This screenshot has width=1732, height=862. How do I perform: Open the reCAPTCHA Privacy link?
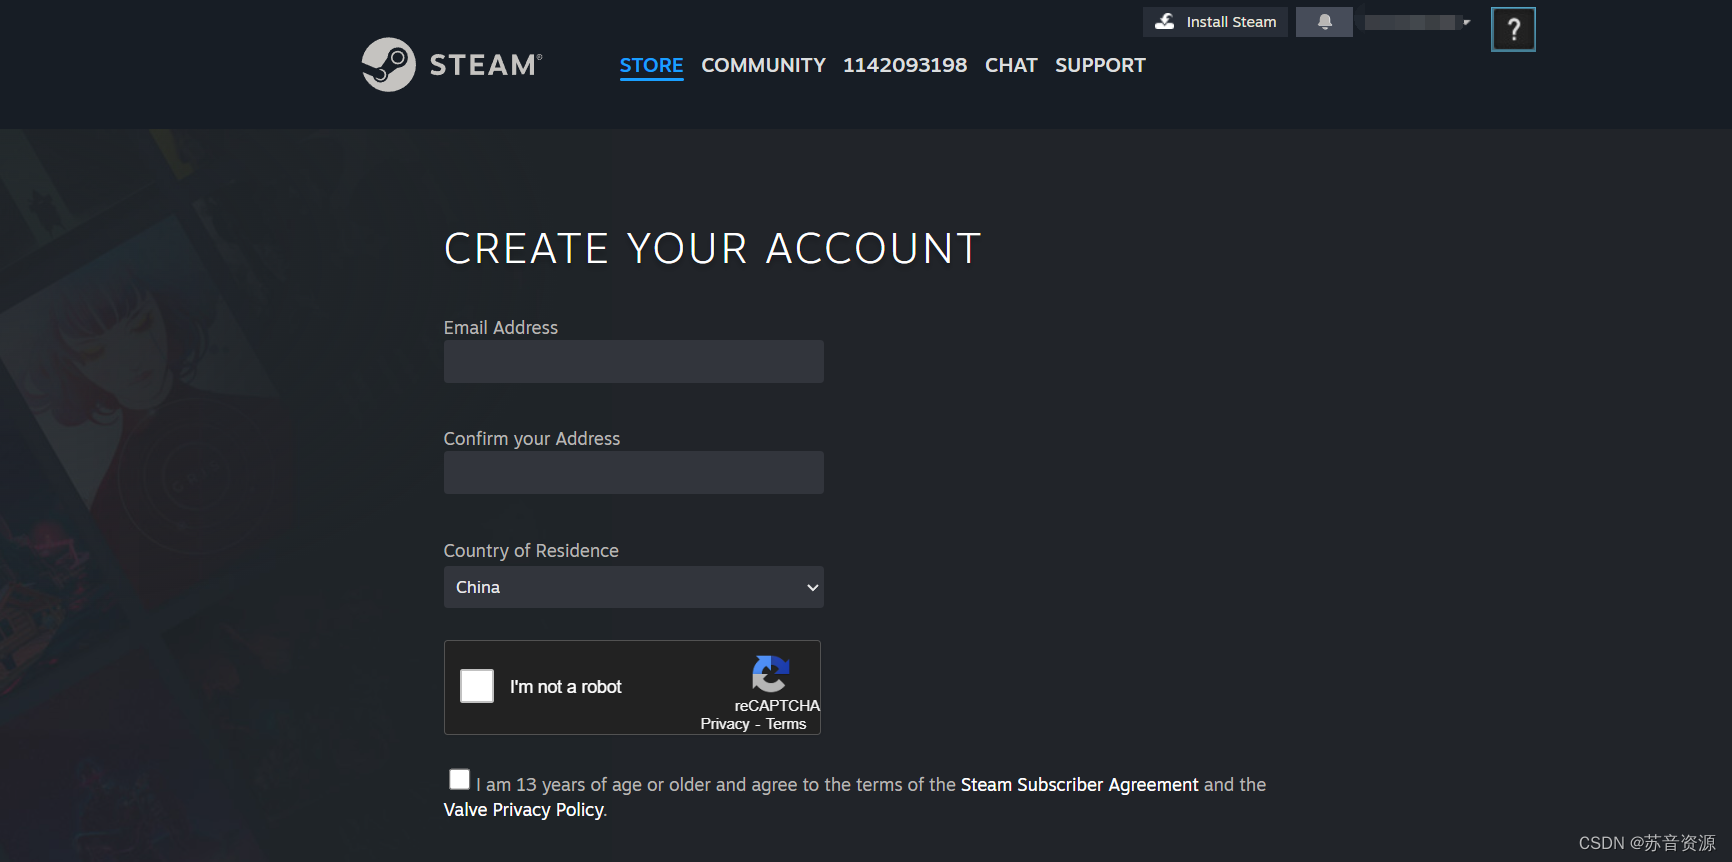(x=725, y=724)
